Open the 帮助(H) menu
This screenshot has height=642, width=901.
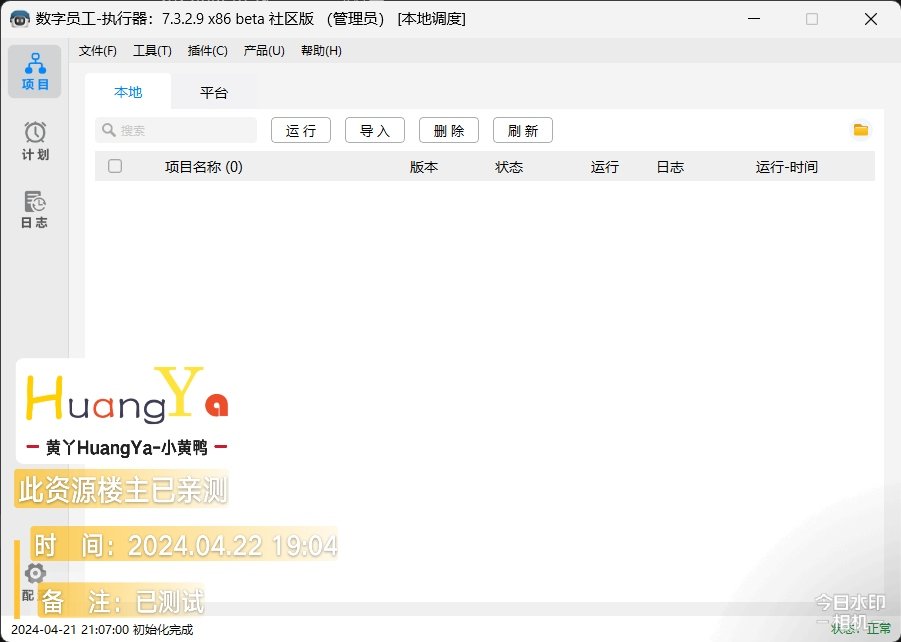pyautogui.click(x=321, y=51)
